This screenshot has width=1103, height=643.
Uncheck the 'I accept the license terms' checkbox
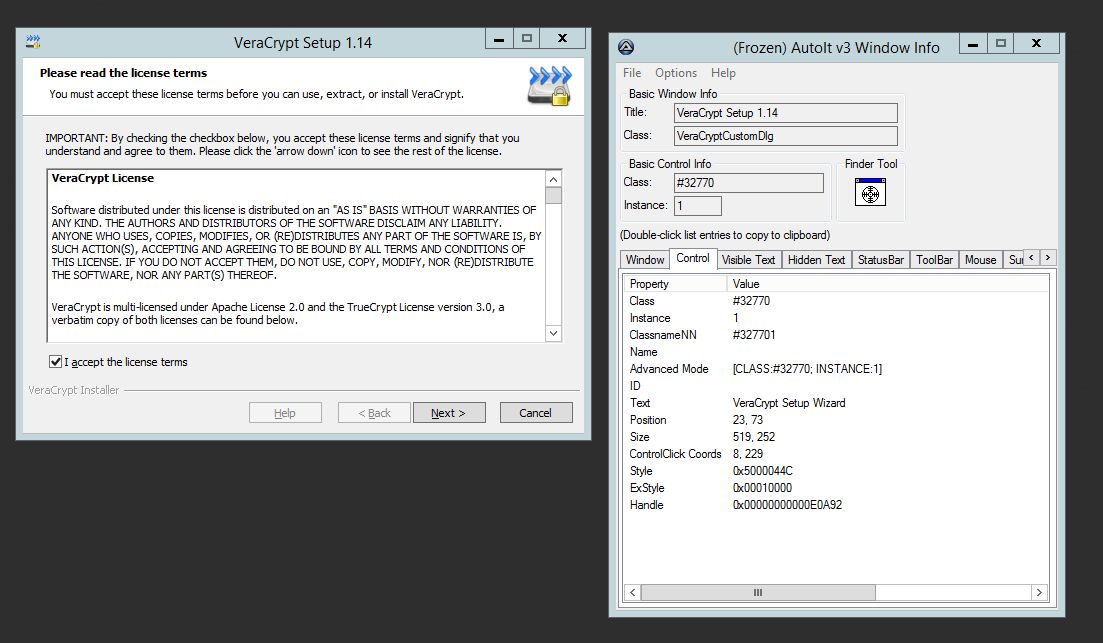[x=55, y=362]
